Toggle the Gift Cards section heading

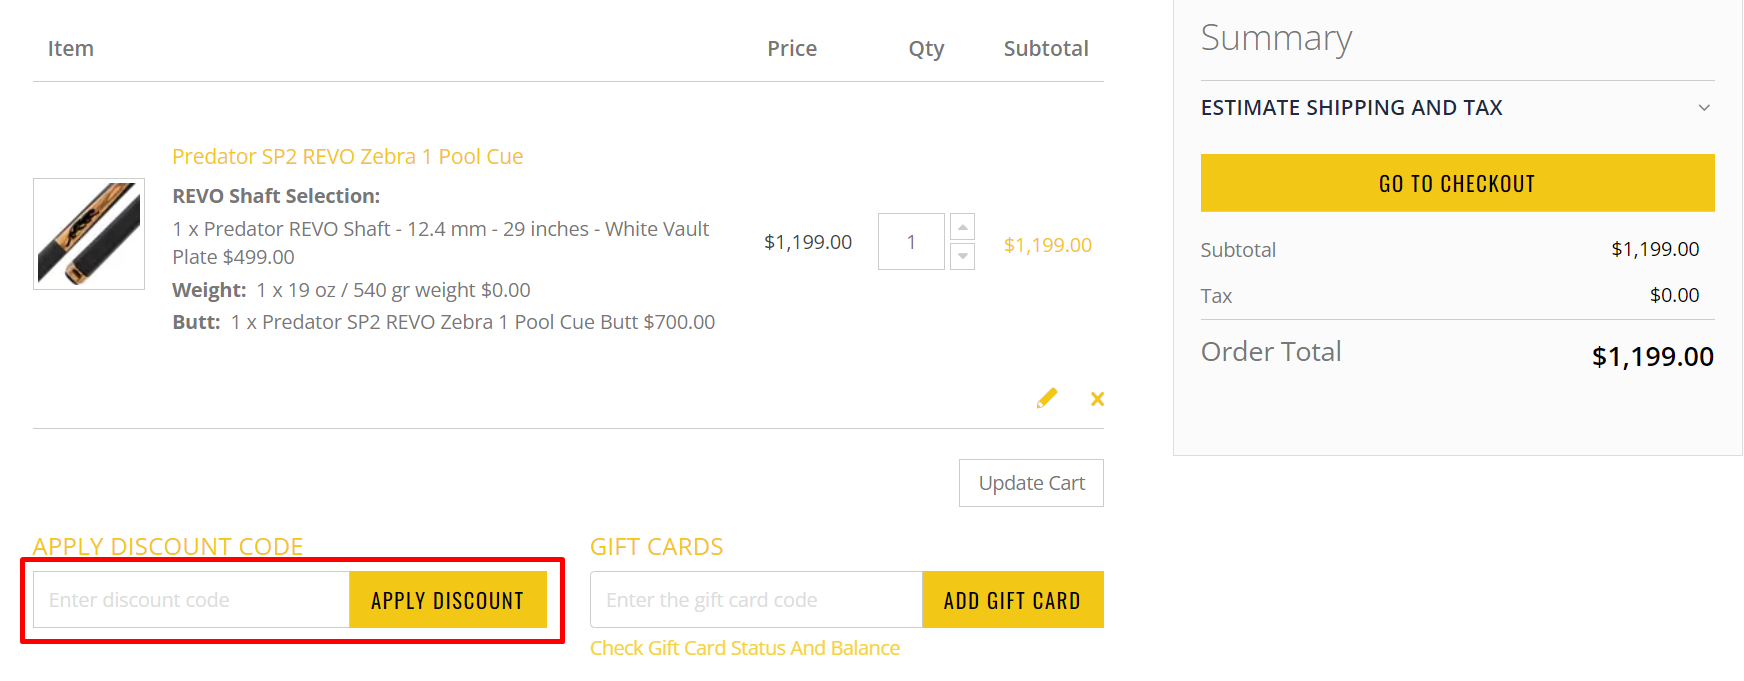(656, 546)
